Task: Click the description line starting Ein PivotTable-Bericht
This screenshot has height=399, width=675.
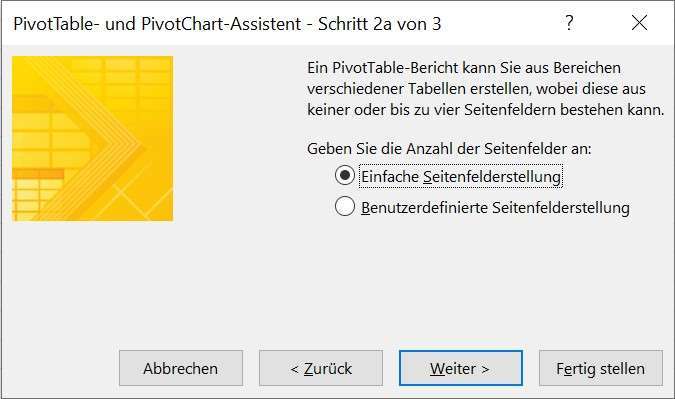Action: [464, 68]
